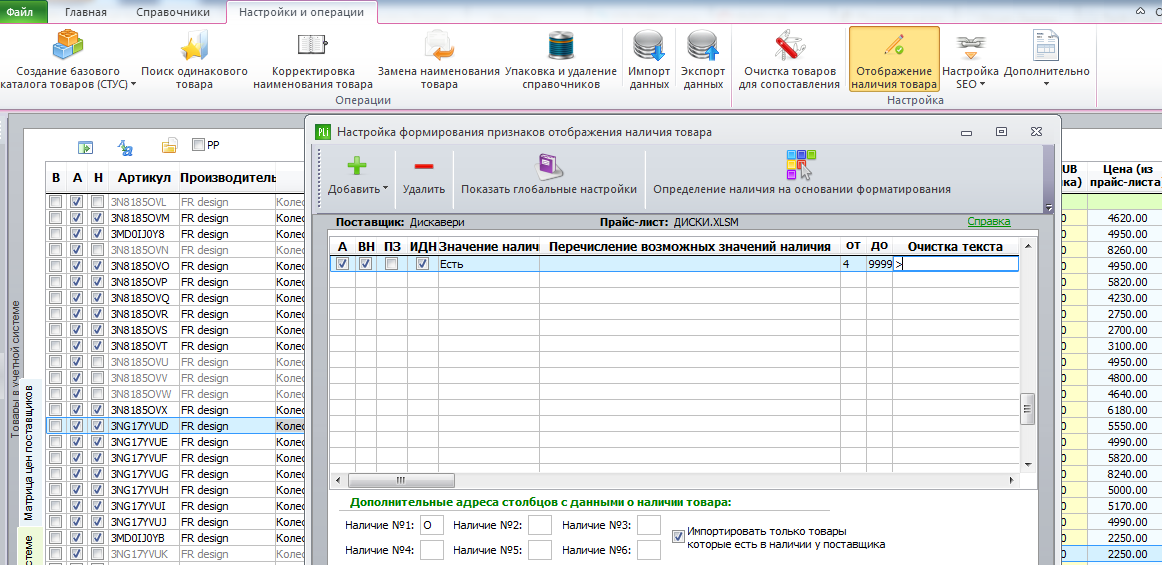The height and width of the screenshot is (565, 1162).
Task: Toggle В checkbox for 3NG17YVUD row
Action: pos(56,426)
